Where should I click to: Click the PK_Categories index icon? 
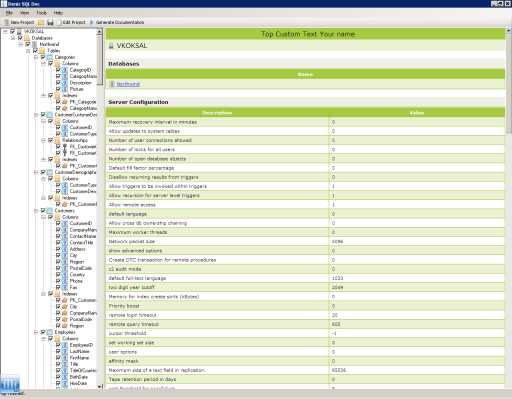[x=65, y=102]
